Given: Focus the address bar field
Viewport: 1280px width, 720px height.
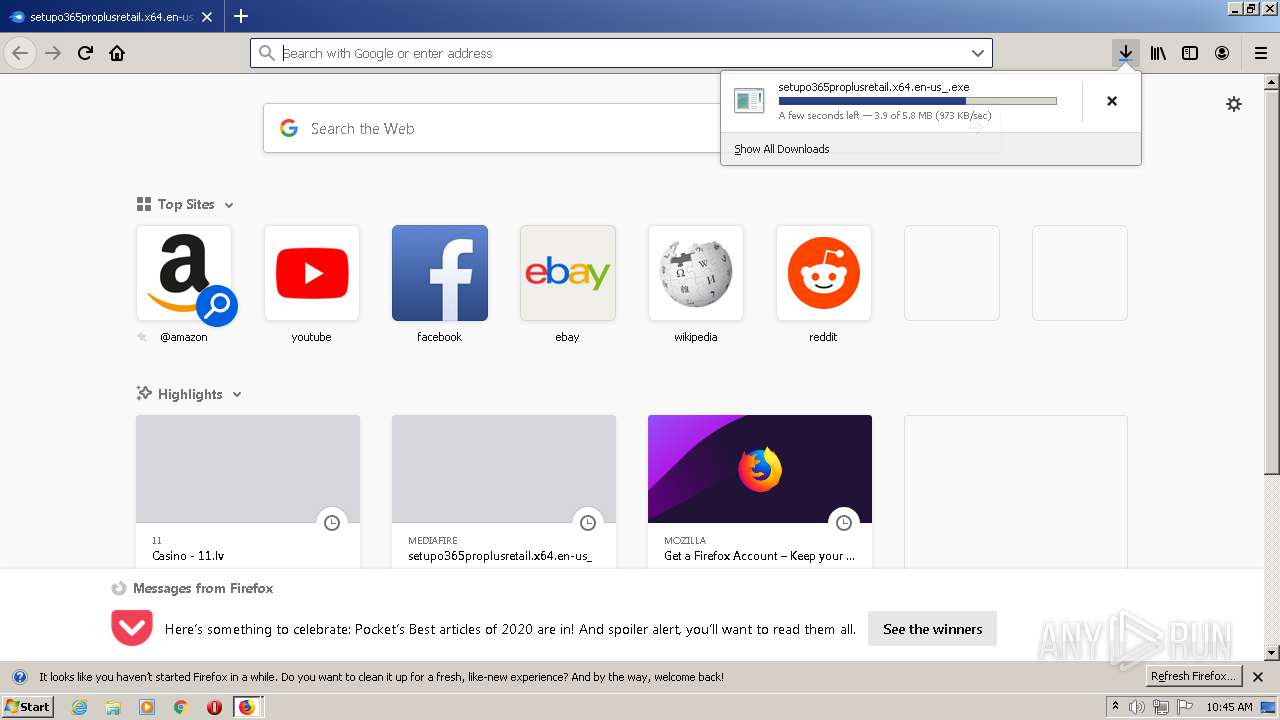Looking at the screenshot, I should click(x=622, y=53).
